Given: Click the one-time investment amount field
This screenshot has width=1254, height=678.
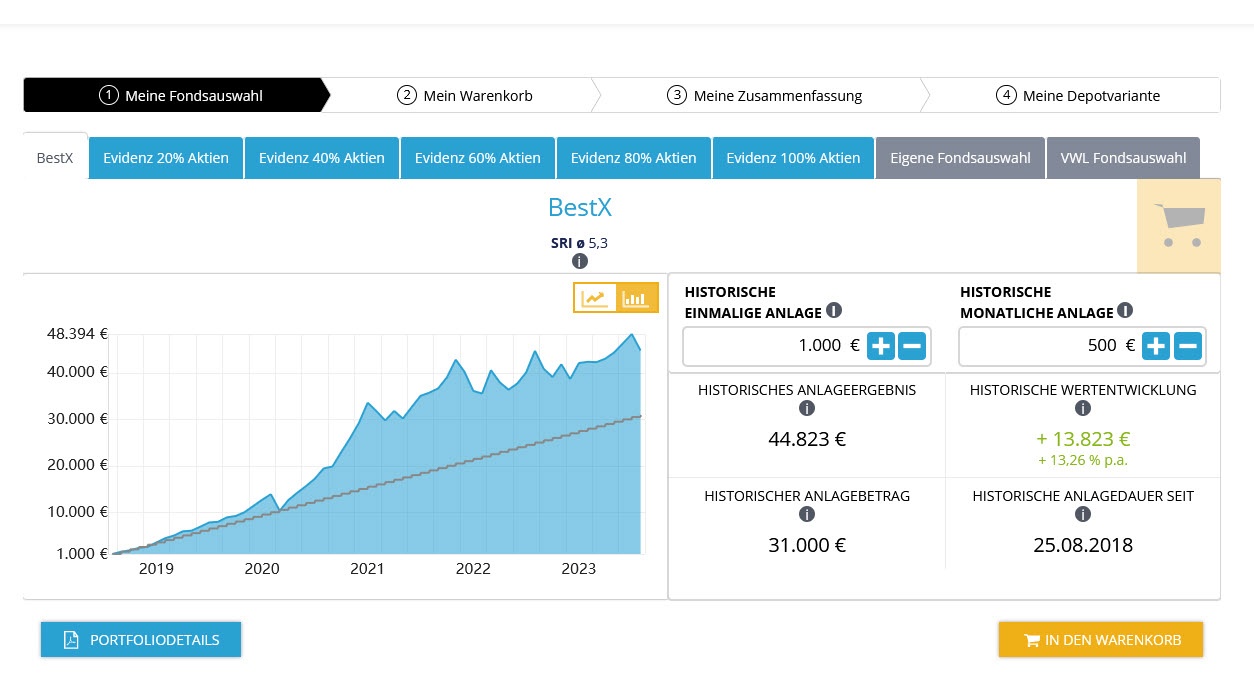Looking at the screenshot, I should click(770, 346).
